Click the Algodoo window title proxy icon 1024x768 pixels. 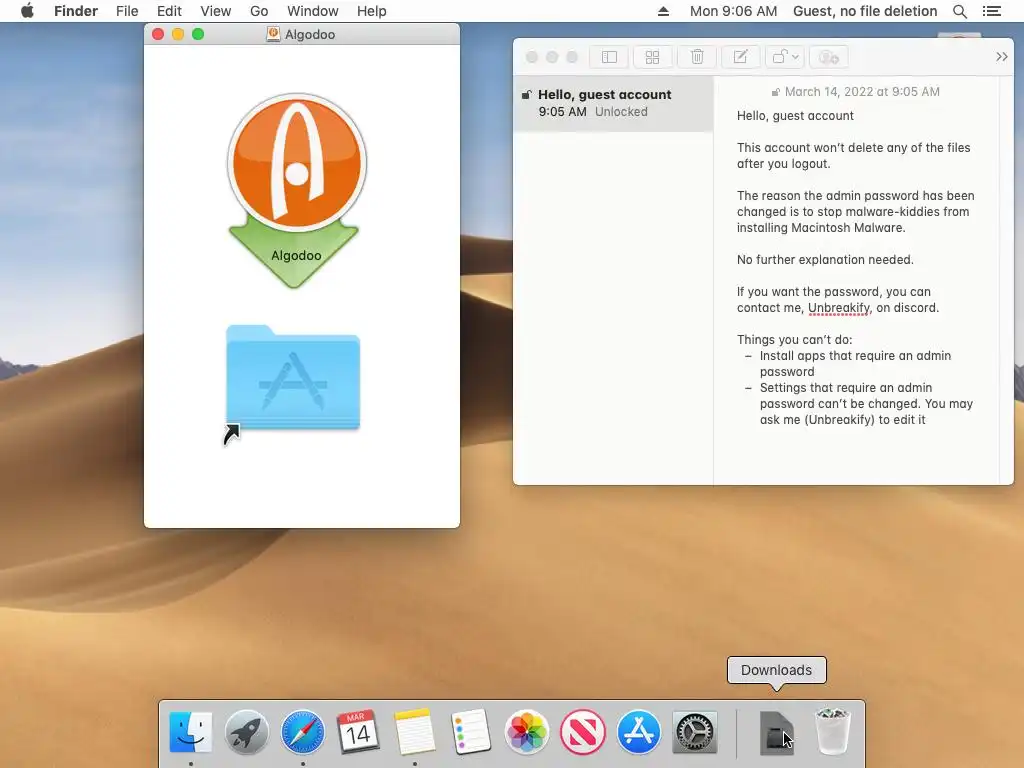coord(274,34)
